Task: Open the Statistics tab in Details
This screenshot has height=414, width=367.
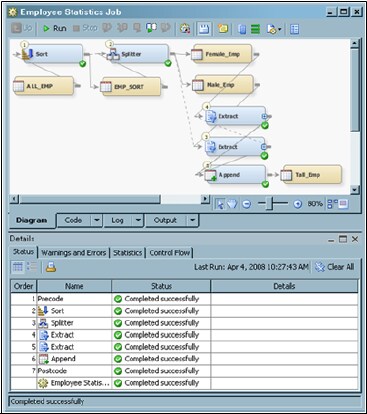Action: point(128,253)
